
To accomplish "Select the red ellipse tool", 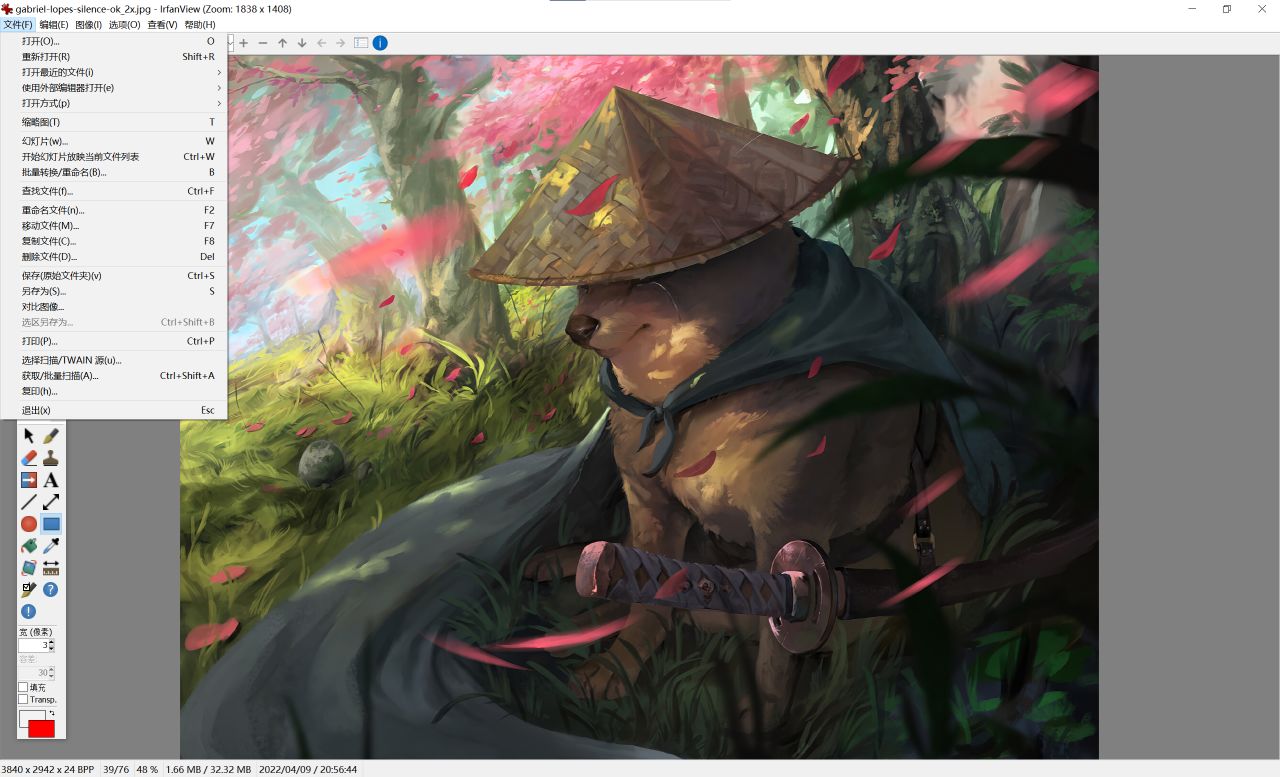I will pos(29,524).
